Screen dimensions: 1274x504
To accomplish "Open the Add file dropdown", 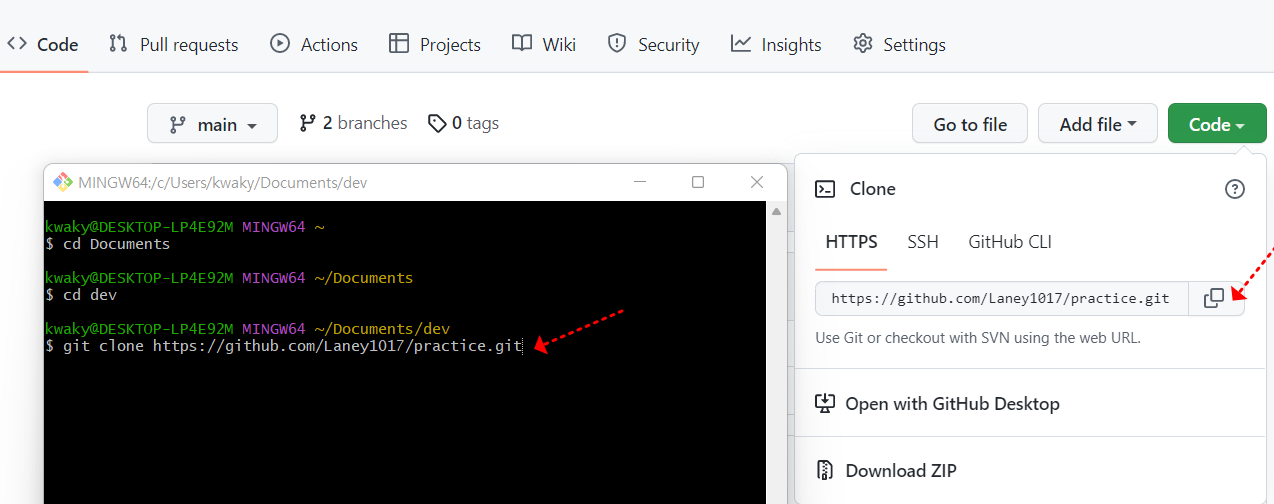I will (x=1098, y=124).
